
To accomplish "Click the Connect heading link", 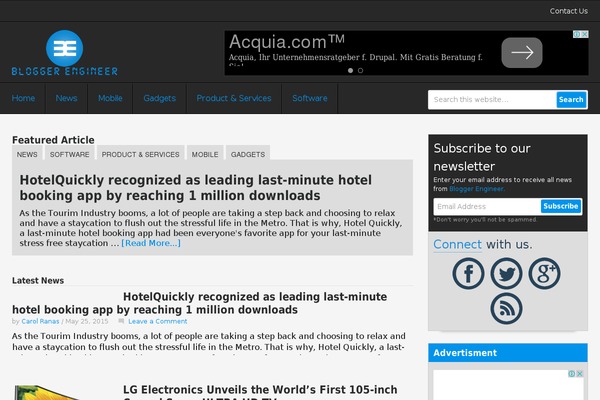I will [x=457, y=244].
